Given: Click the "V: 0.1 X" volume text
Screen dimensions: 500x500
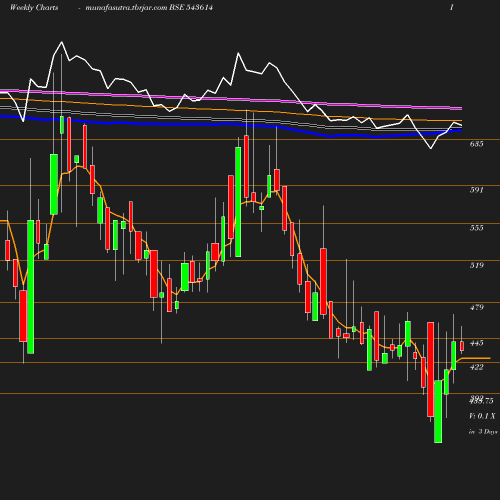Looking at the screenshot, I should coord(482,416).
